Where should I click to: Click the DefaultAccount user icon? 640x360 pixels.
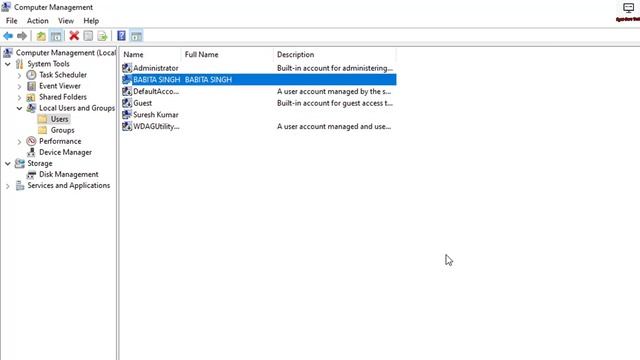[x=127, y=91]
